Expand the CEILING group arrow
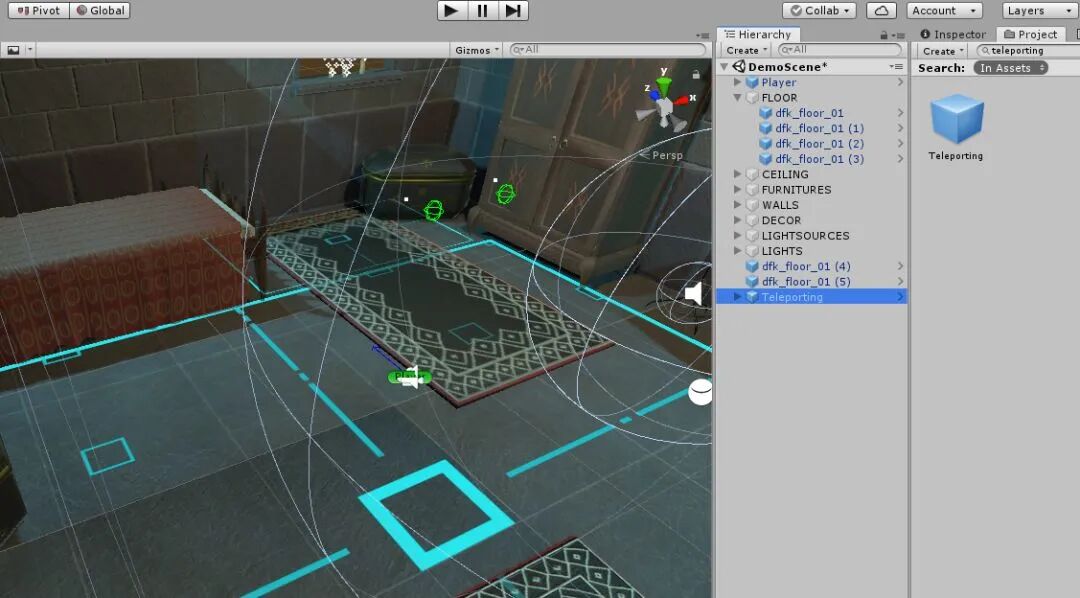Viewport: 1080px width, 598px height. click(x=738, y=174)
